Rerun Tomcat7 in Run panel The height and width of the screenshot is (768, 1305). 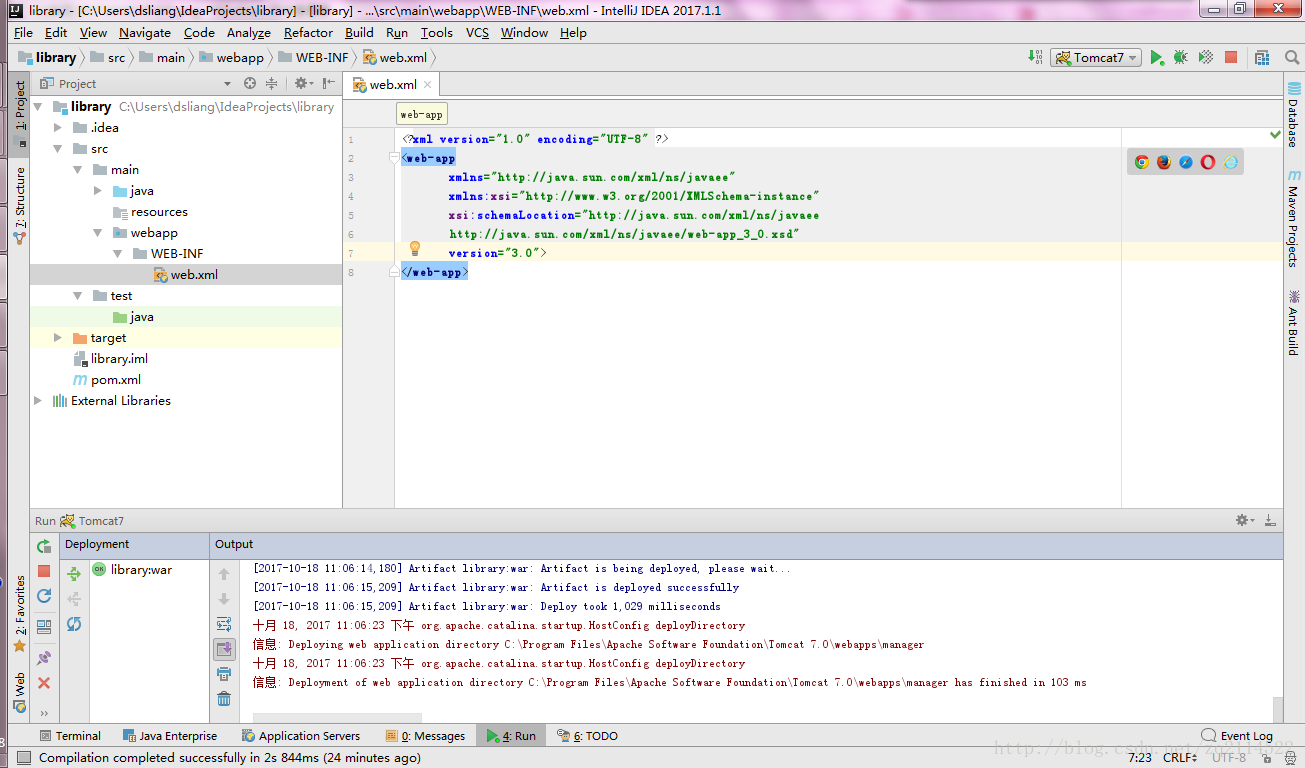[44, 547]
